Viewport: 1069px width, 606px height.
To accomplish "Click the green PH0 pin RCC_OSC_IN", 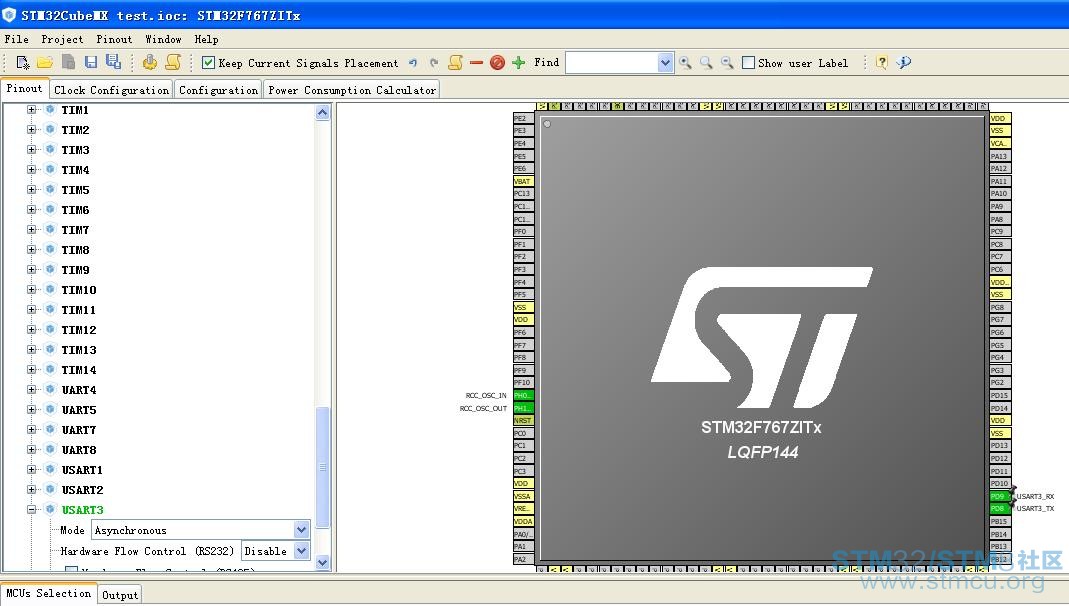I will pos(523,395).
